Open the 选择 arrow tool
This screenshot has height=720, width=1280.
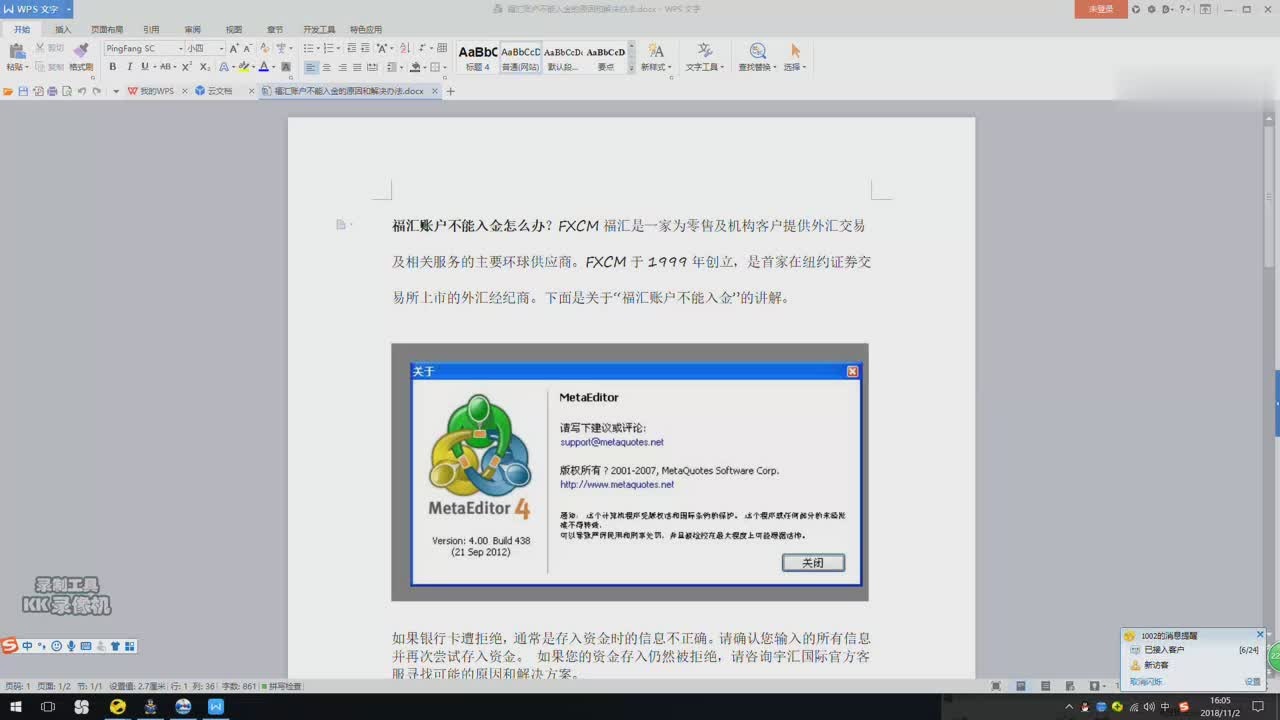click(795, 58)
